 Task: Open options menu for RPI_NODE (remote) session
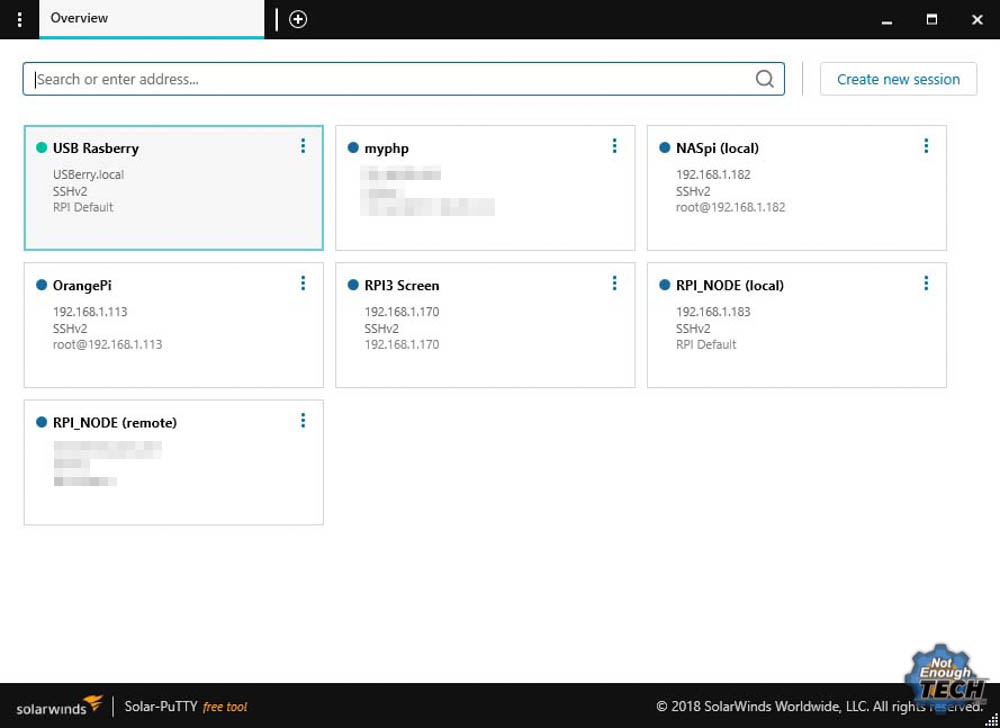[303, 420]
